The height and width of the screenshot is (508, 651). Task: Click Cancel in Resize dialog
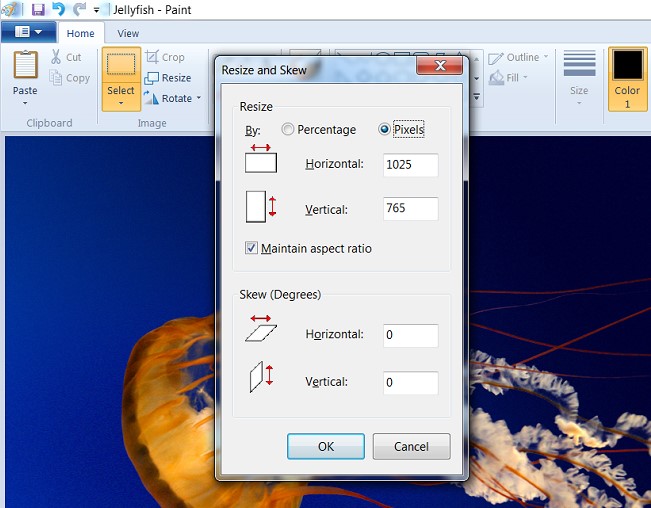(x=411, y=447)
